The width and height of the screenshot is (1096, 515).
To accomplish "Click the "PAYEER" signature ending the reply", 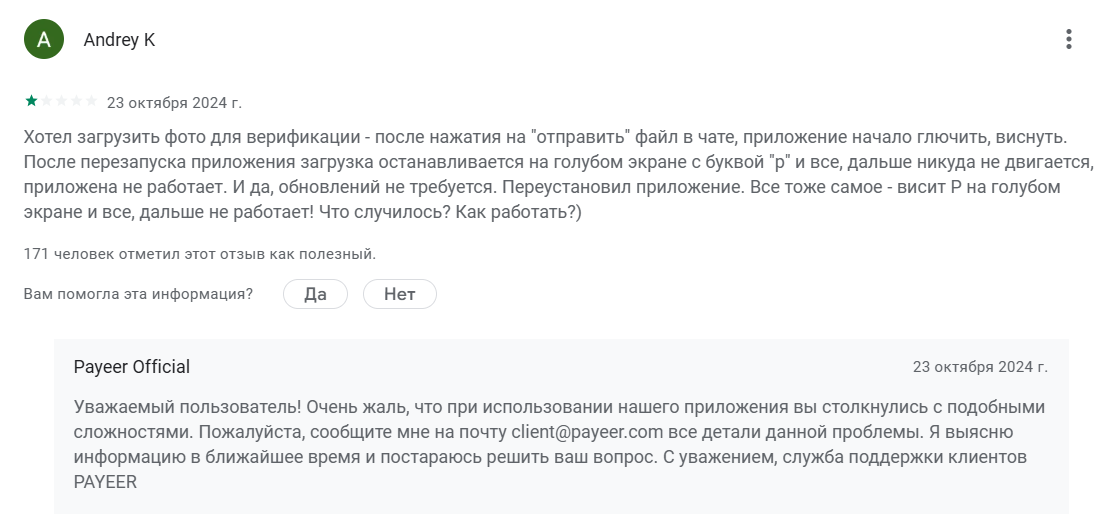I will [105, 482].
